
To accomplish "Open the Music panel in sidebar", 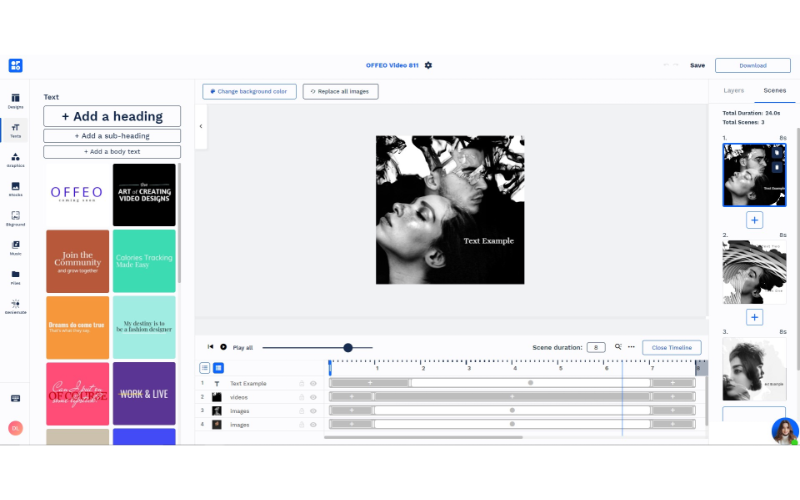I will click(x=15, y=248).
